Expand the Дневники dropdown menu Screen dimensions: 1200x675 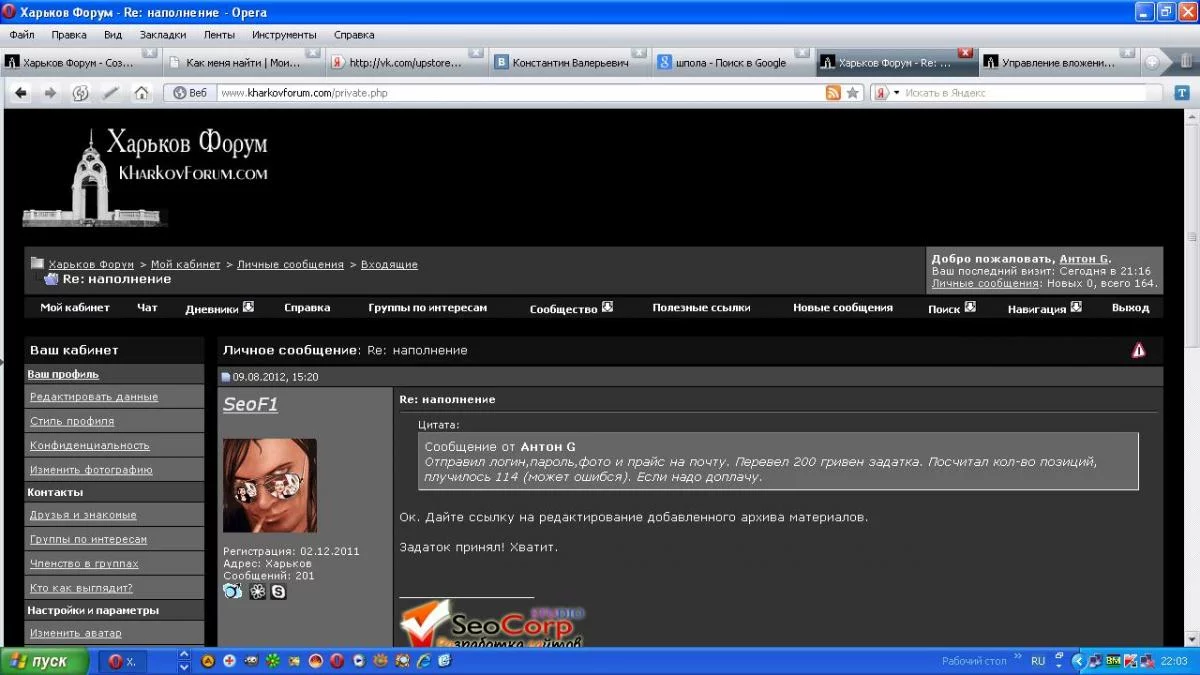(248, 308)
